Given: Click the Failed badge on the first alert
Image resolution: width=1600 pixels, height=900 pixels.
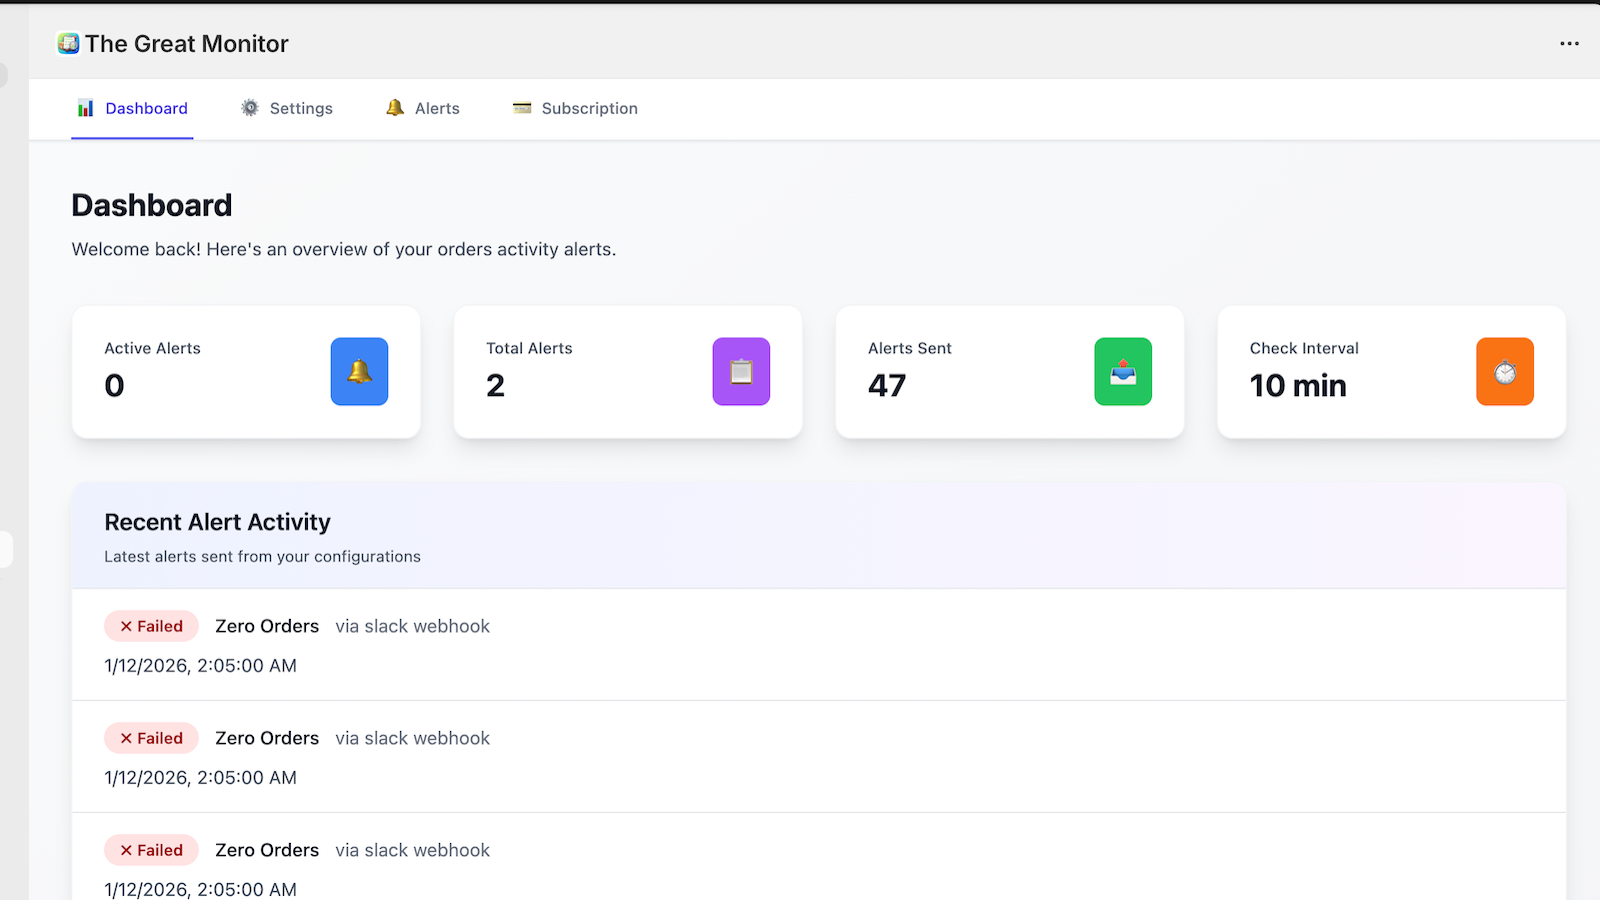Looking at the screenshot, I should (151, 625).
